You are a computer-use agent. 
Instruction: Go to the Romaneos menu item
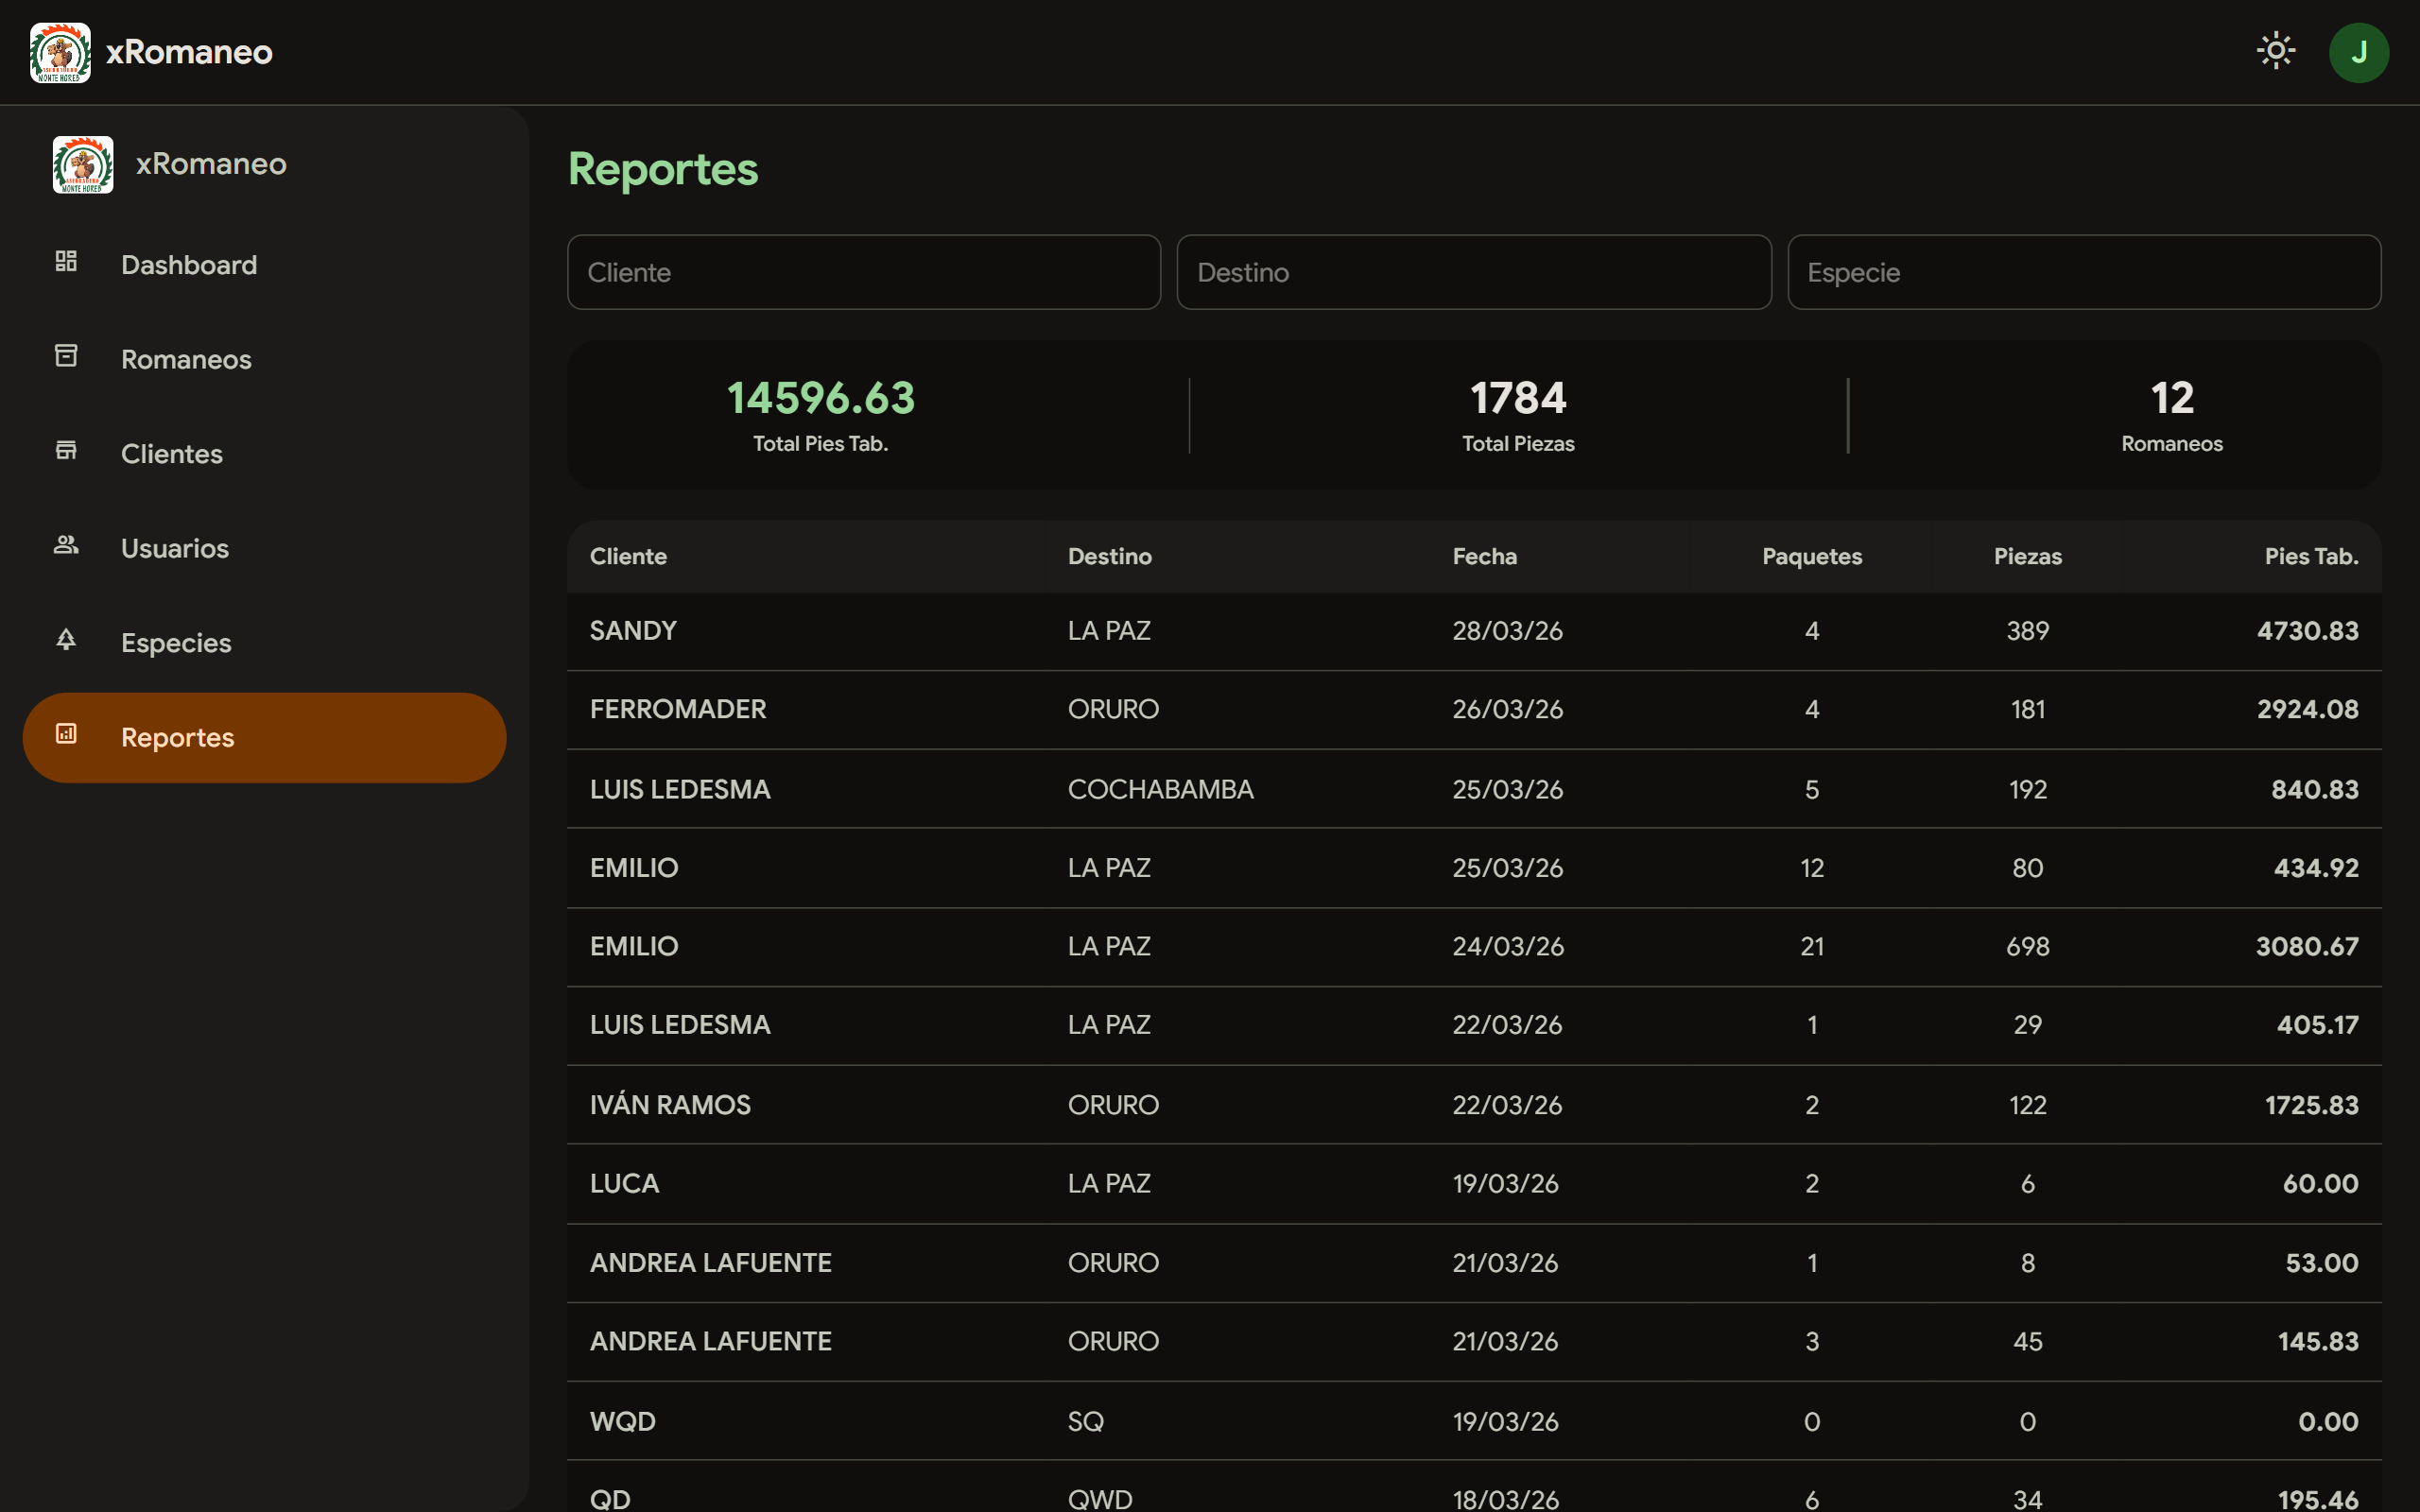tap(186, 359)
